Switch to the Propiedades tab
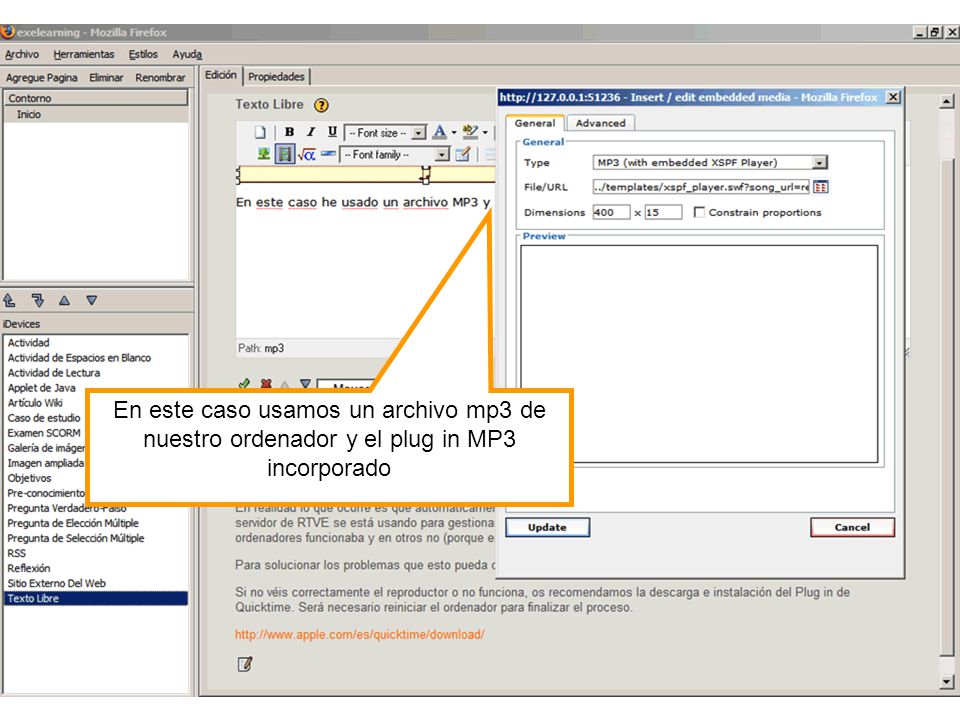960x720 pixels. click(276, 77)
